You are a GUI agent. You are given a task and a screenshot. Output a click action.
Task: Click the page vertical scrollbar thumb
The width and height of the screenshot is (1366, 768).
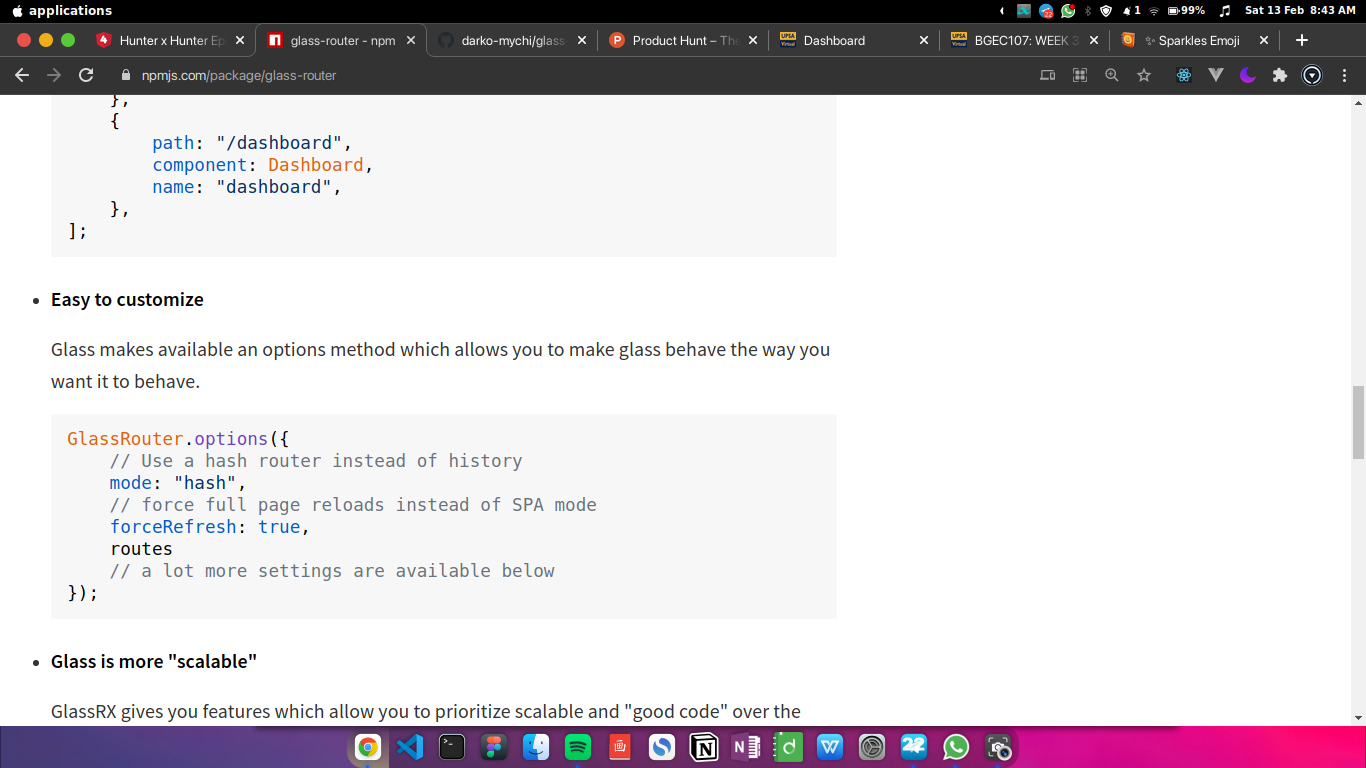point(1358,421)
